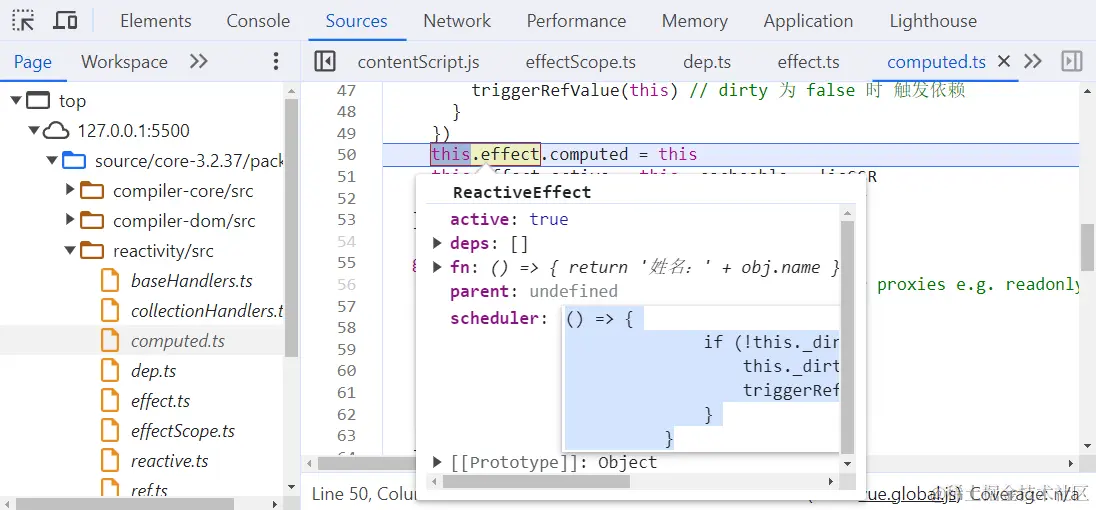The image size is (1096, 510).
Task: Go to the Application tab
Action: tap(808, 21)
